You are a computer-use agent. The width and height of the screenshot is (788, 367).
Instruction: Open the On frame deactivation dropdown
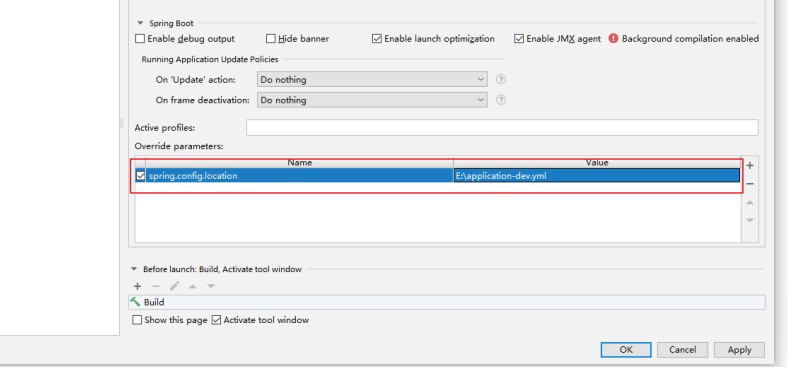pyautogui.click(x=372, y=100)
